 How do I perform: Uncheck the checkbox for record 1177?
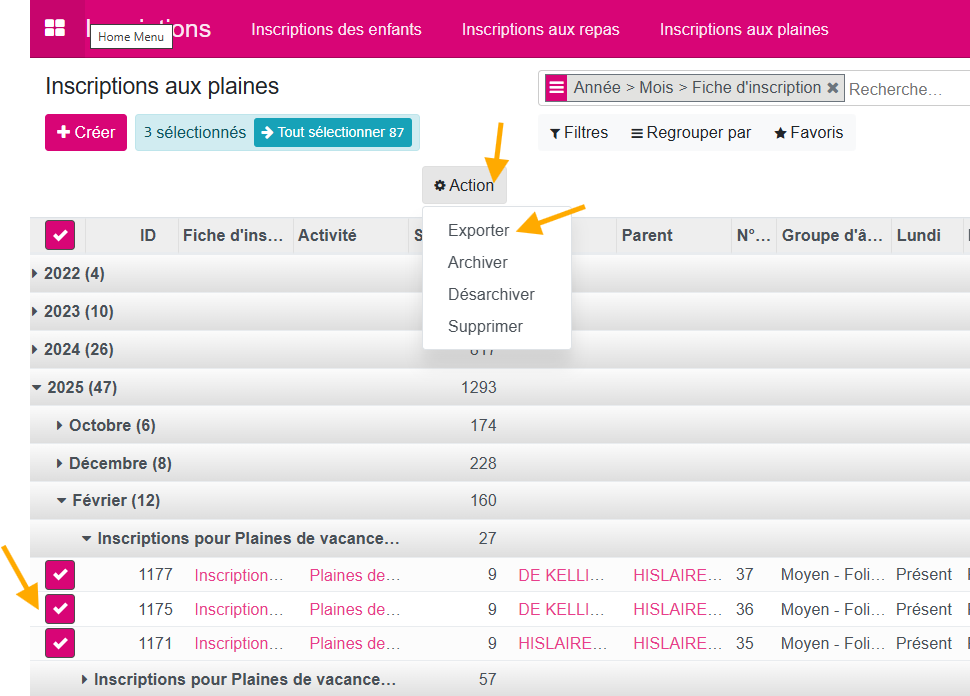click(x=60, y=575)
